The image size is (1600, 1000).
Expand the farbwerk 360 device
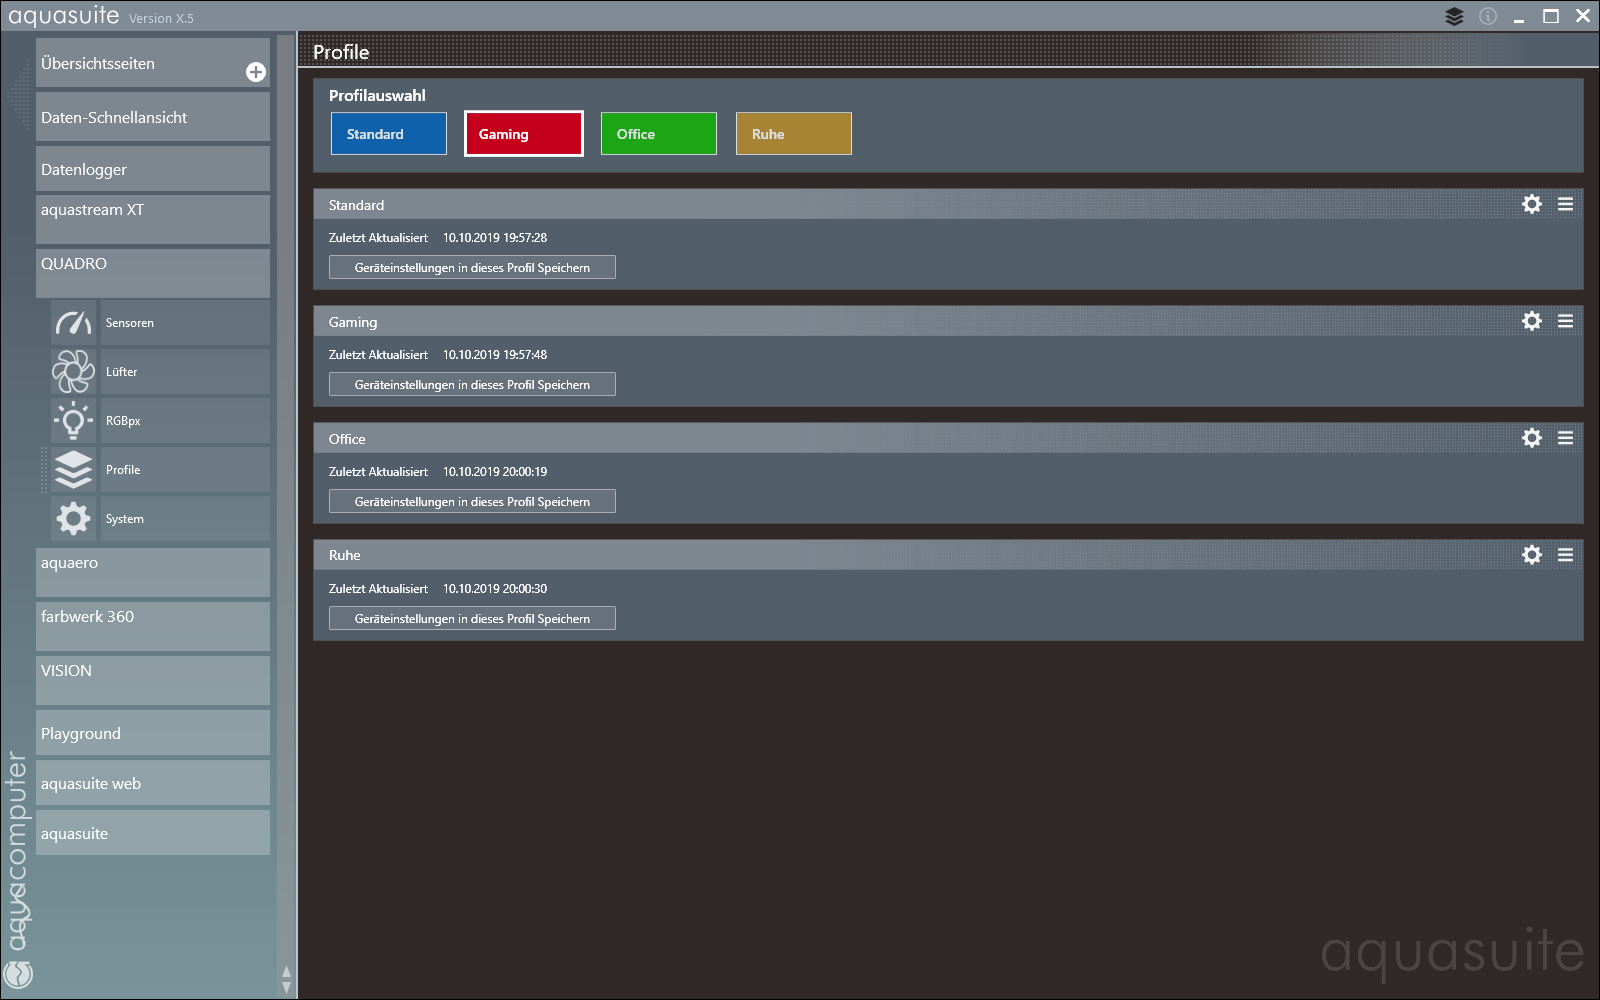[153, 626]
